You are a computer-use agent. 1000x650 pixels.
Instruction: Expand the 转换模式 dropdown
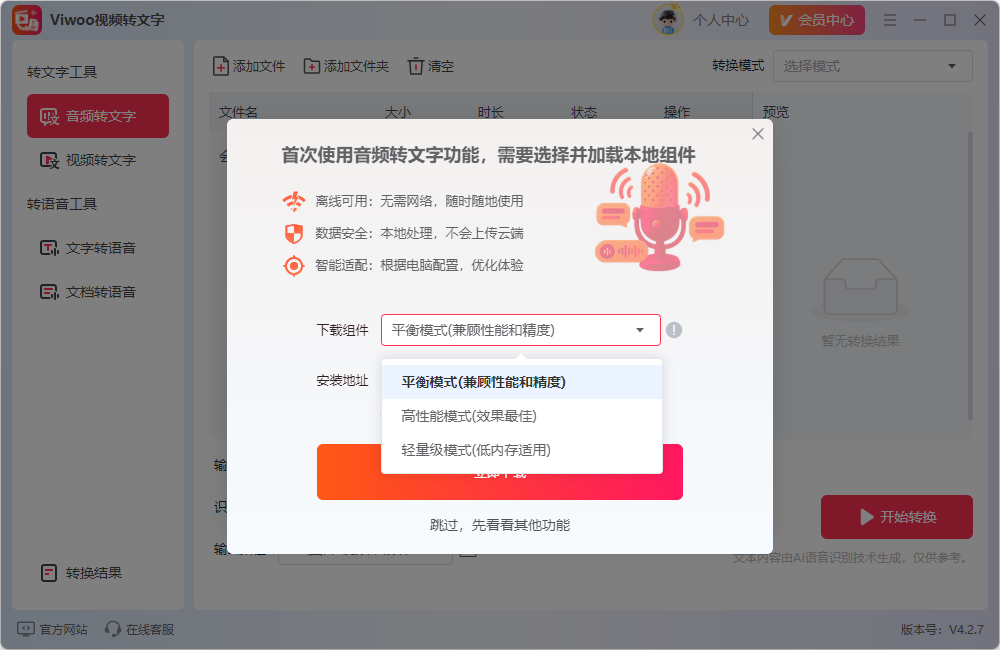pos(872,66)
